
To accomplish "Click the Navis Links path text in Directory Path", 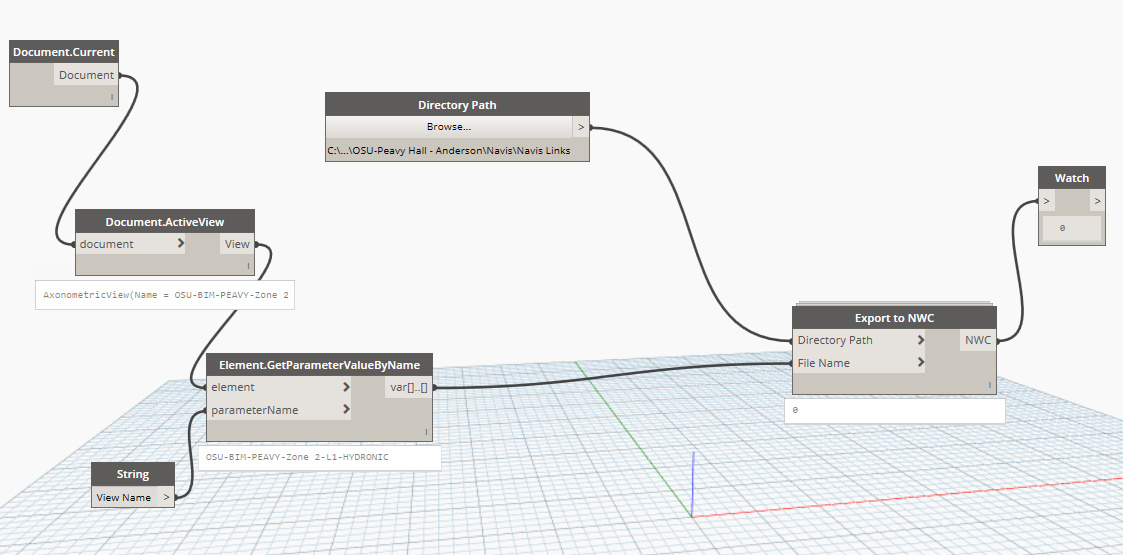I will pyautogui.click(x=449, y=150).
